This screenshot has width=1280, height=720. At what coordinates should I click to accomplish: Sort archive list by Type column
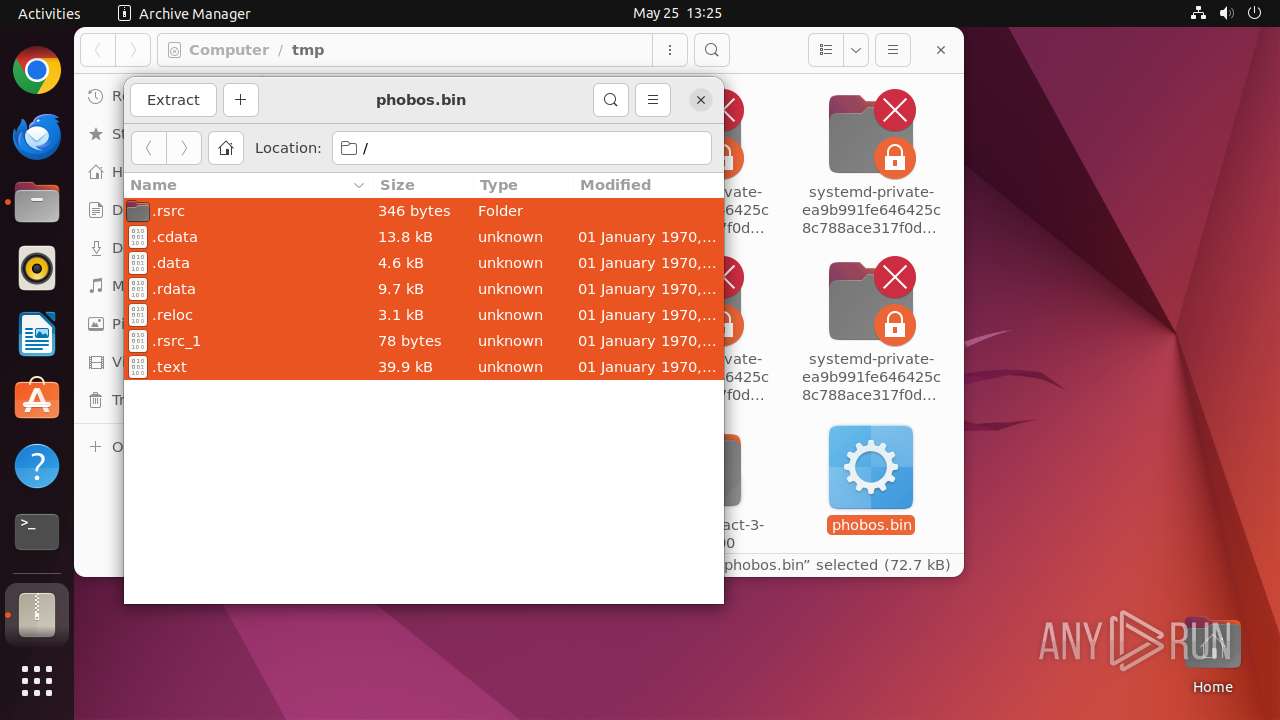[x=523, y=185]
